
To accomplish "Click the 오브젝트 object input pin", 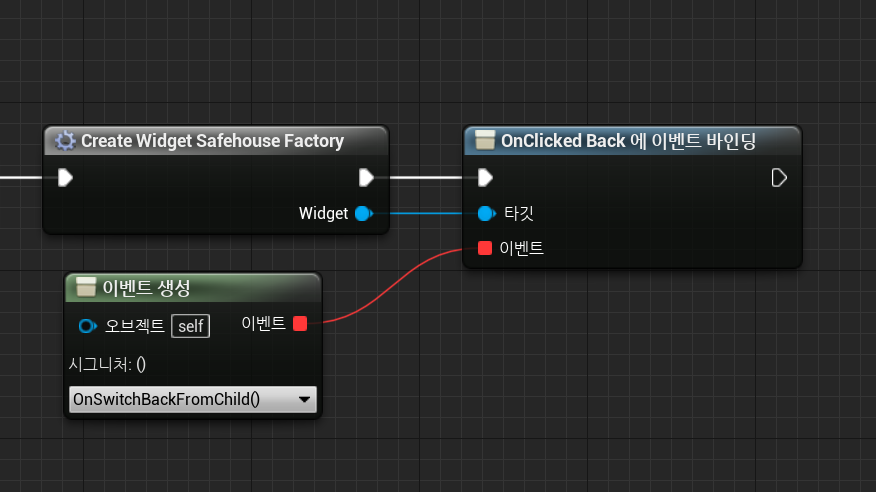I will tap(87, 326).
